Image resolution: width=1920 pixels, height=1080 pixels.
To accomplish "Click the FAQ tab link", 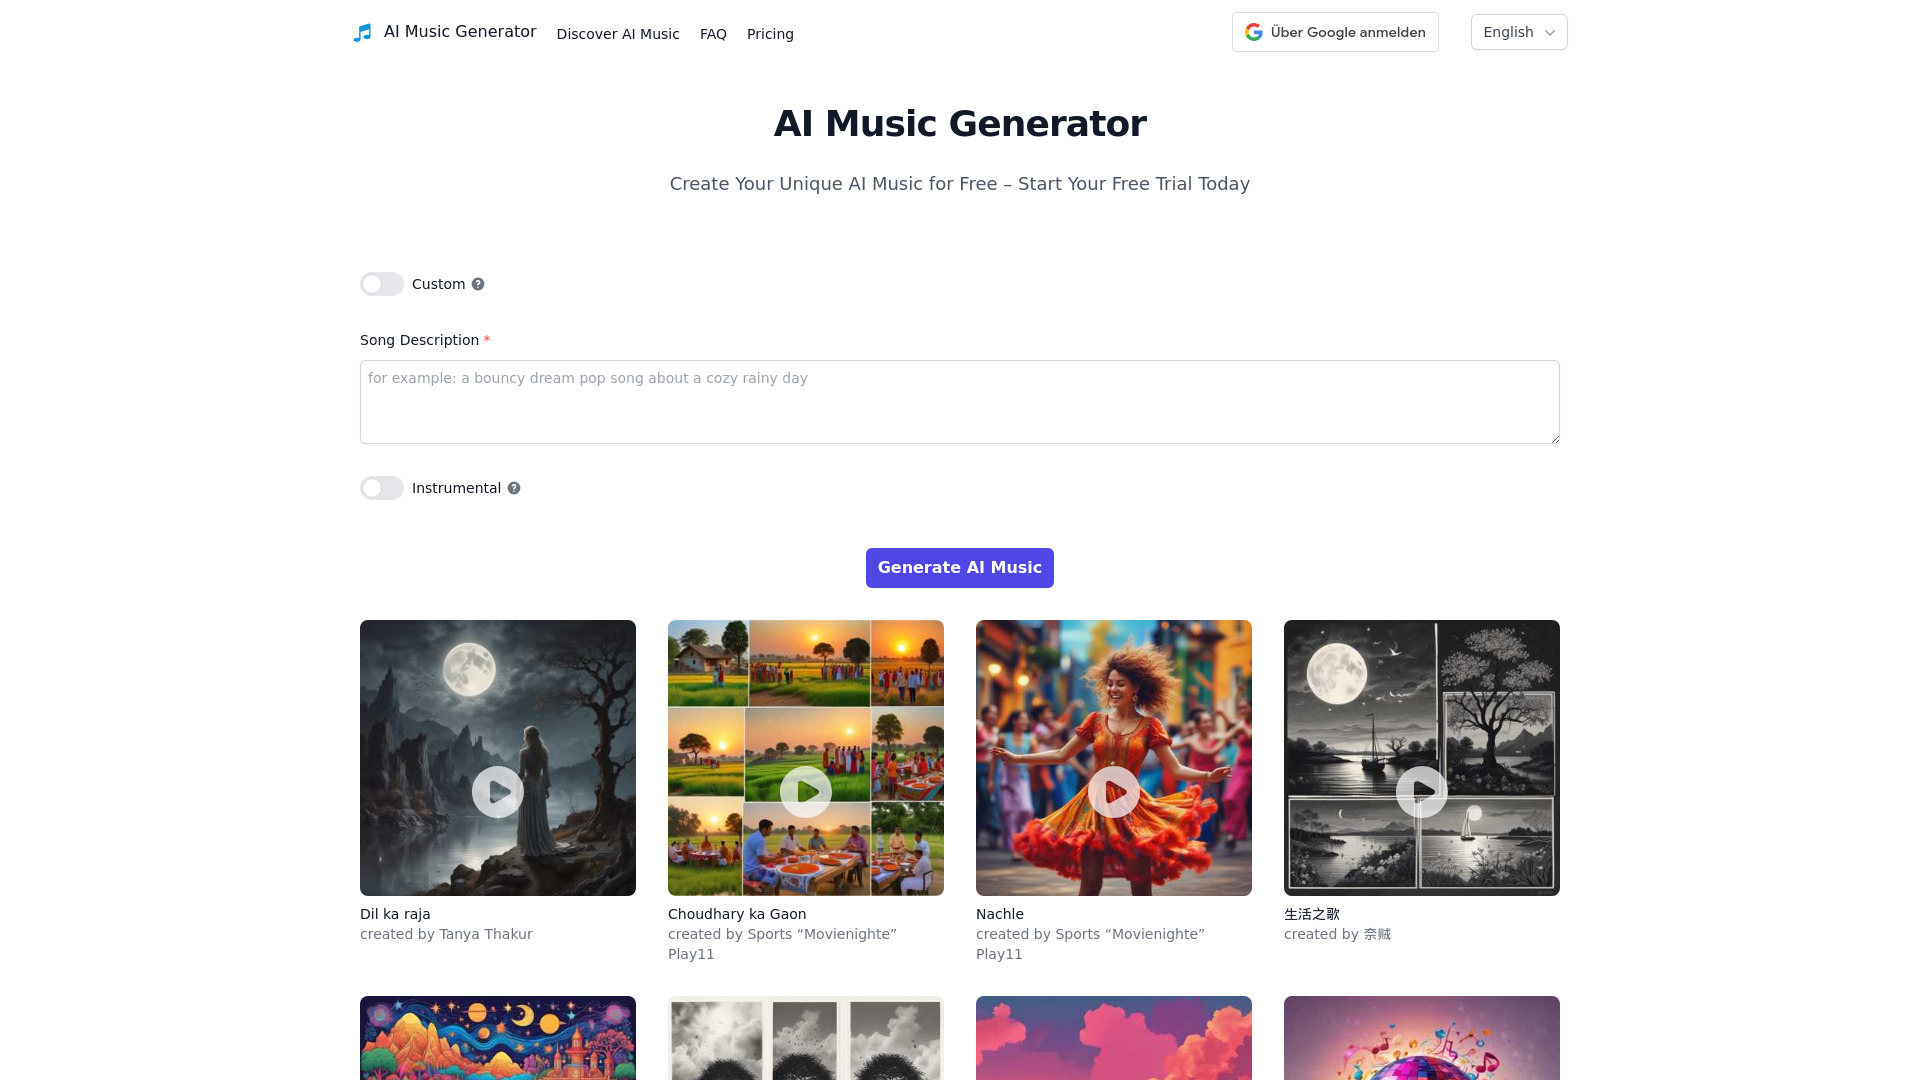I will pos(712,33).
